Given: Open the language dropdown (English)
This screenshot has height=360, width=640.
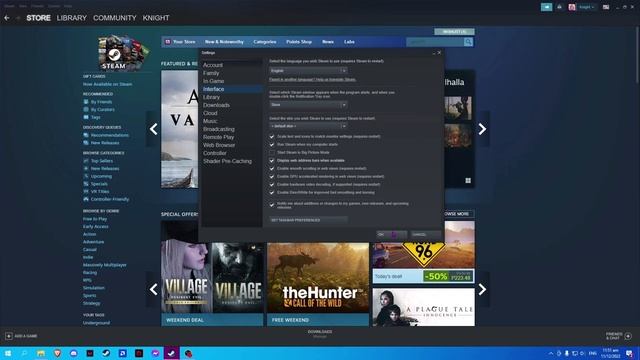Looking at the screenshot, I should click(308, 71).
